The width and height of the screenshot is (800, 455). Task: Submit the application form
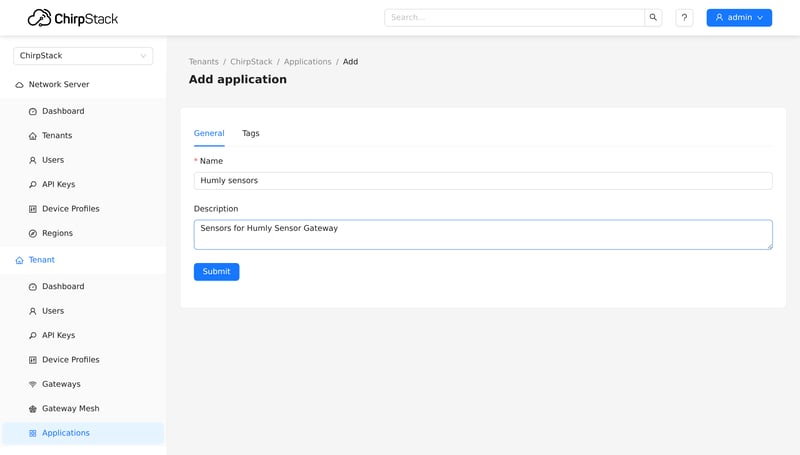point(216,271)
